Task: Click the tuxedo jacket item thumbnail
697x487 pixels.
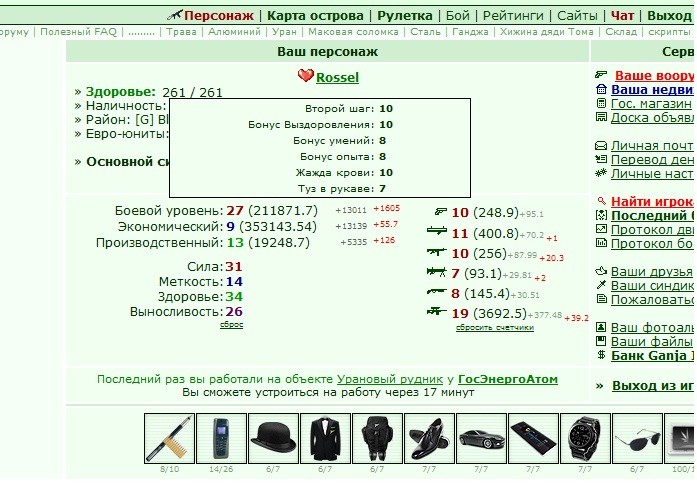Action: coord(325,438)
